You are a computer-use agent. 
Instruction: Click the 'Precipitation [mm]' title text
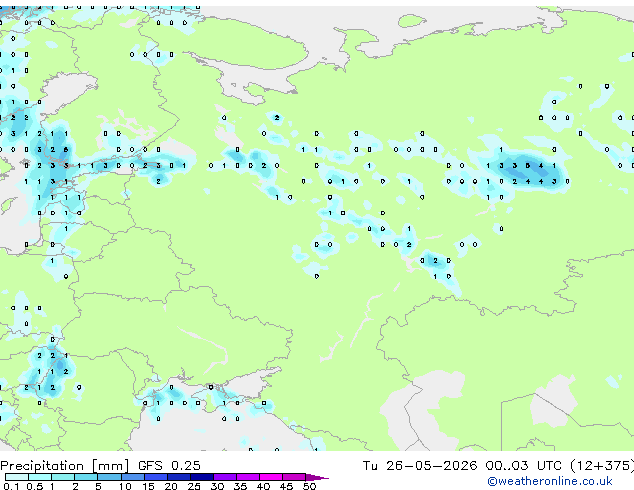[x=65, y=466]
